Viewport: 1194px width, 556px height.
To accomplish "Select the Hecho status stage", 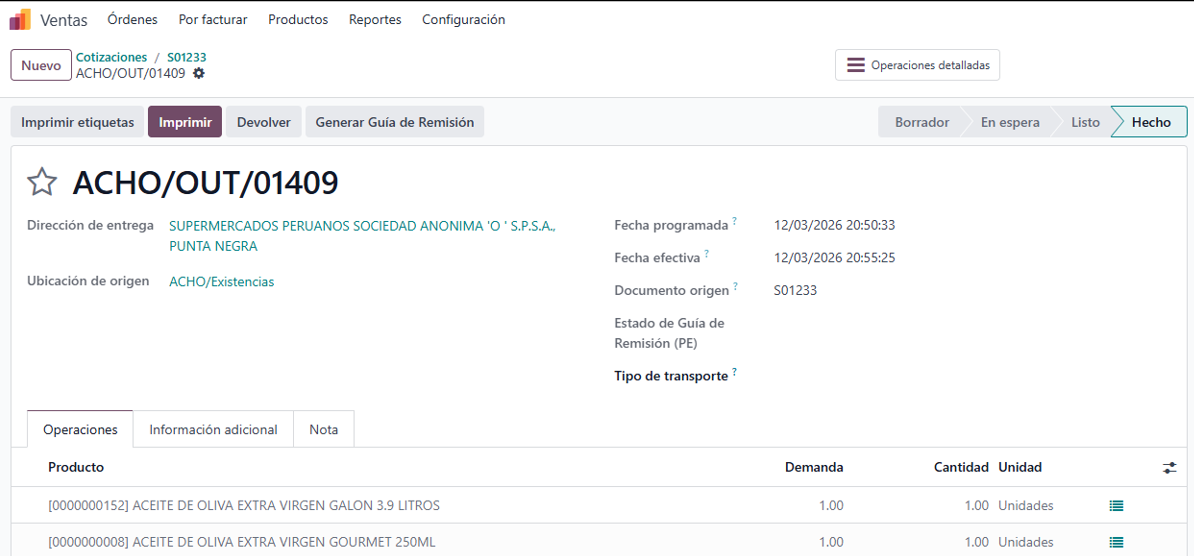I will click(1151, 122).
